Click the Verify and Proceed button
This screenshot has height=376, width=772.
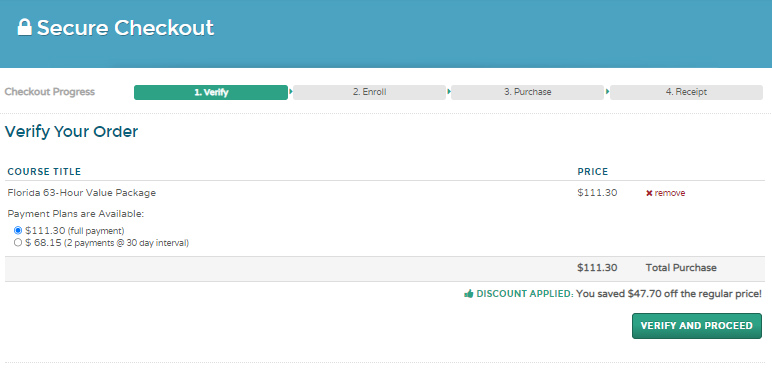click(x=697, y=326)
